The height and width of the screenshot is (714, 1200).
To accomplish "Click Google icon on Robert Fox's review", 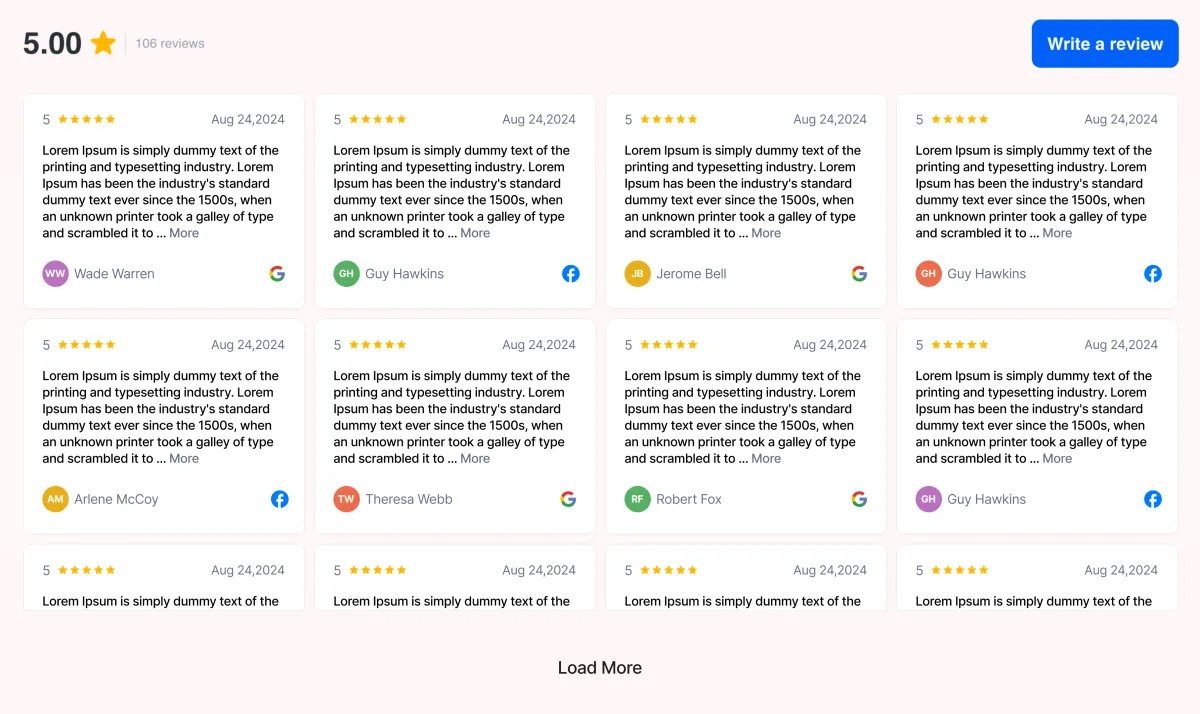I will (x=859, y=499).
